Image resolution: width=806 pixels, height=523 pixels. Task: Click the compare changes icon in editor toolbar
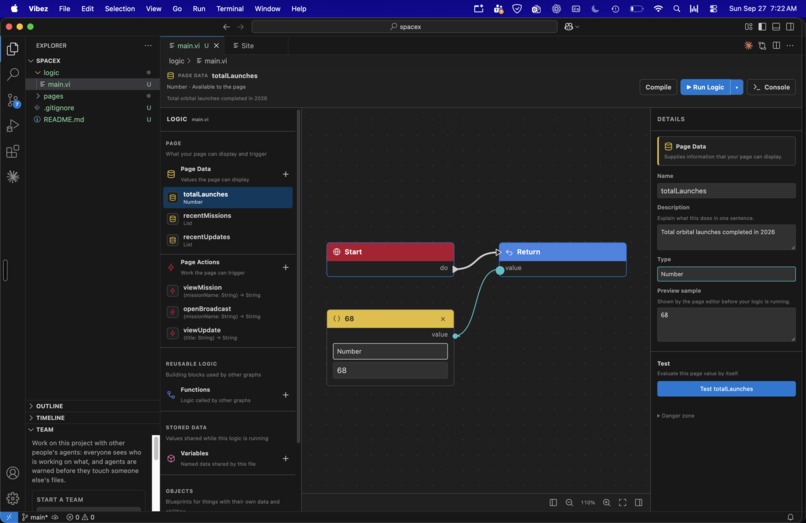pos(762,46)
